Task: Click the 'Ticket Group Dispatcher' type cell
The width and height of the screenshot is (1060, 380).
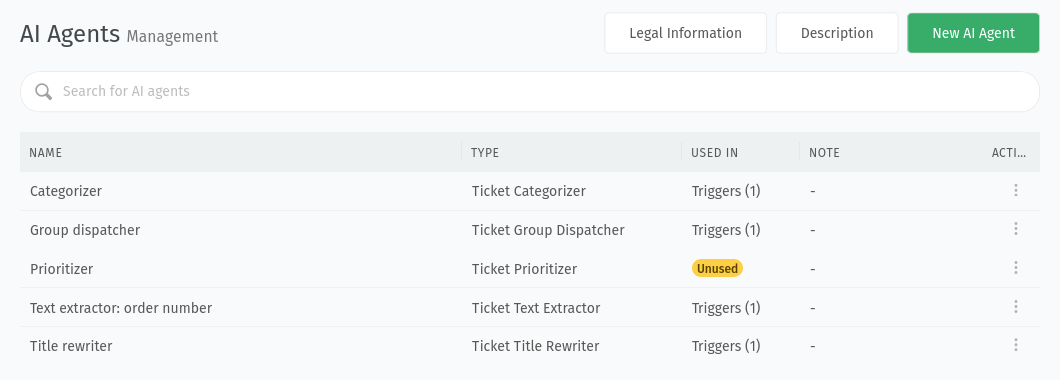Action: [x=548, y=230]
